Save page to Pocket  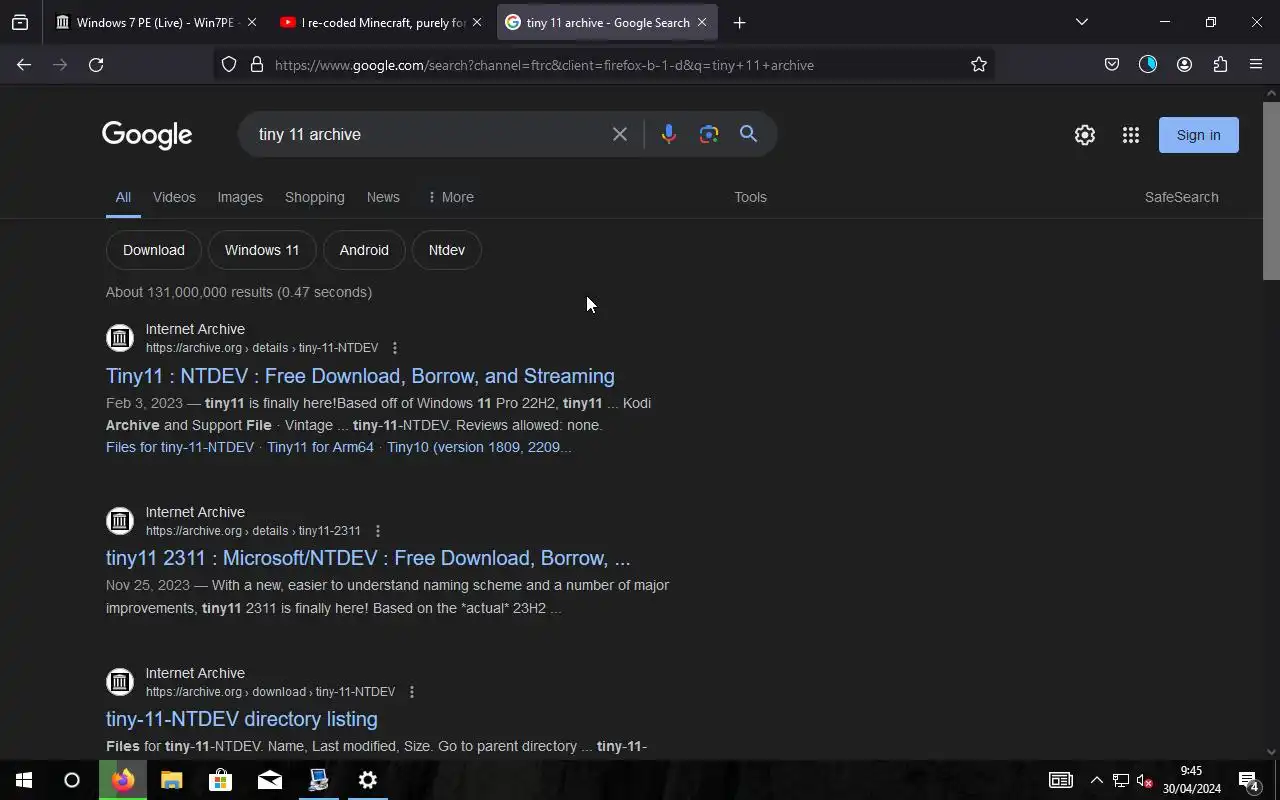click(x=1112, y=65)
